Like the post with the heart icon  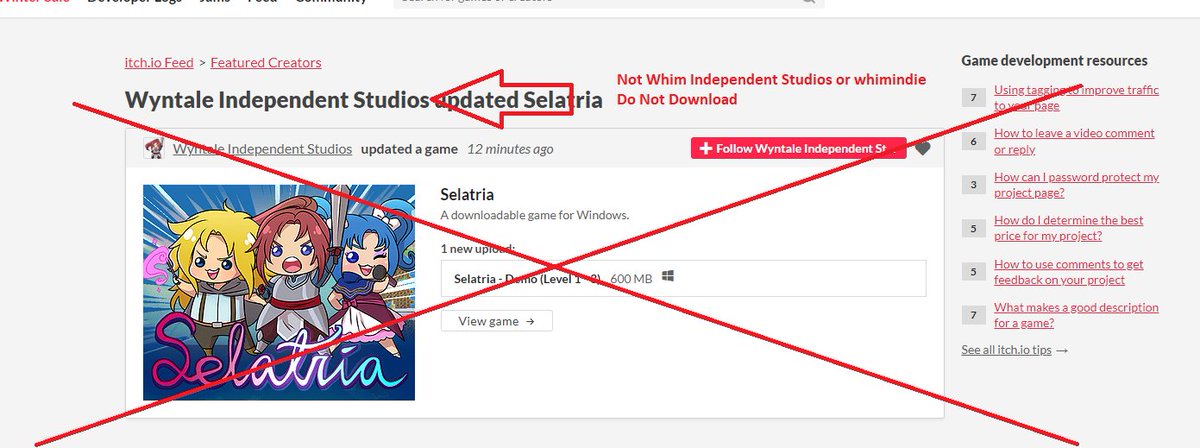(x=922, y=149)
